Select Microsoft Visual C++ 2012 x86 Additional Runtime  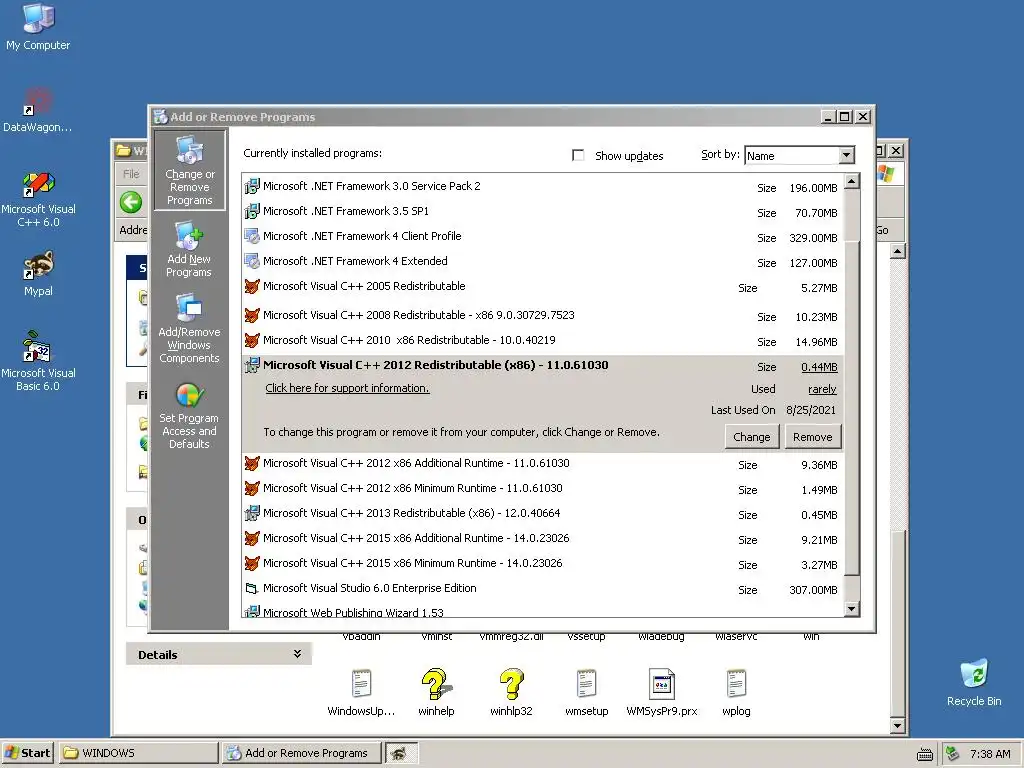tap(543, 464)
